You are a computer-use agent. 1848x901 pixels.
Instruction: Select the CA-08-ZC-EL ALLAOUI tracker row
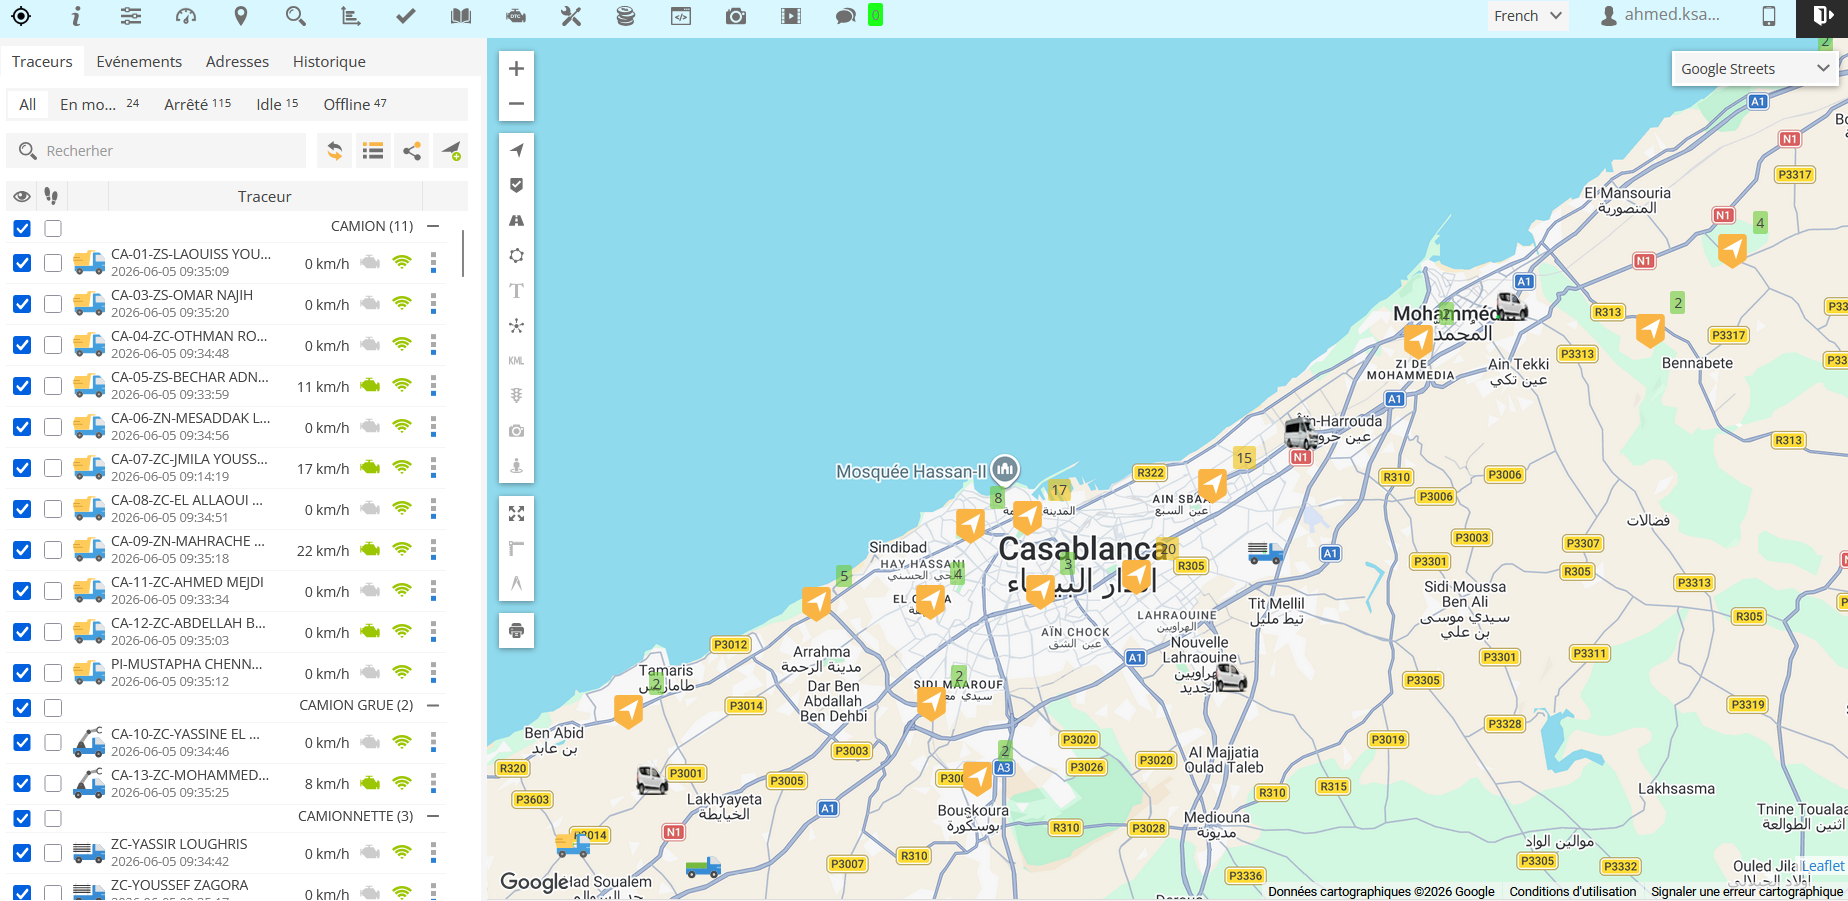tap(228, 509)
